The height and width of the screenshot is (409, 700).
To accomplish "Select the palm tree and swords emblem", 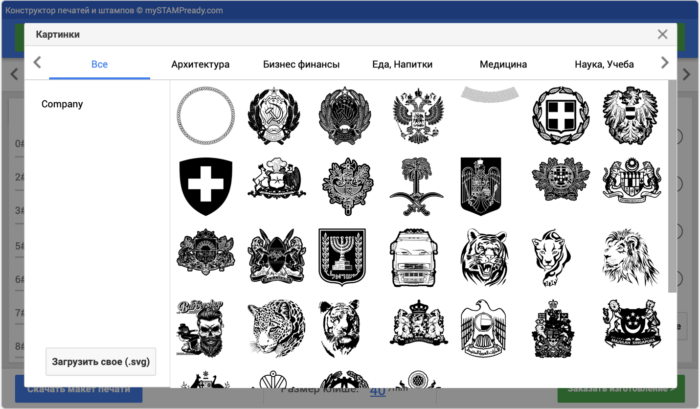I will [417, 186].
